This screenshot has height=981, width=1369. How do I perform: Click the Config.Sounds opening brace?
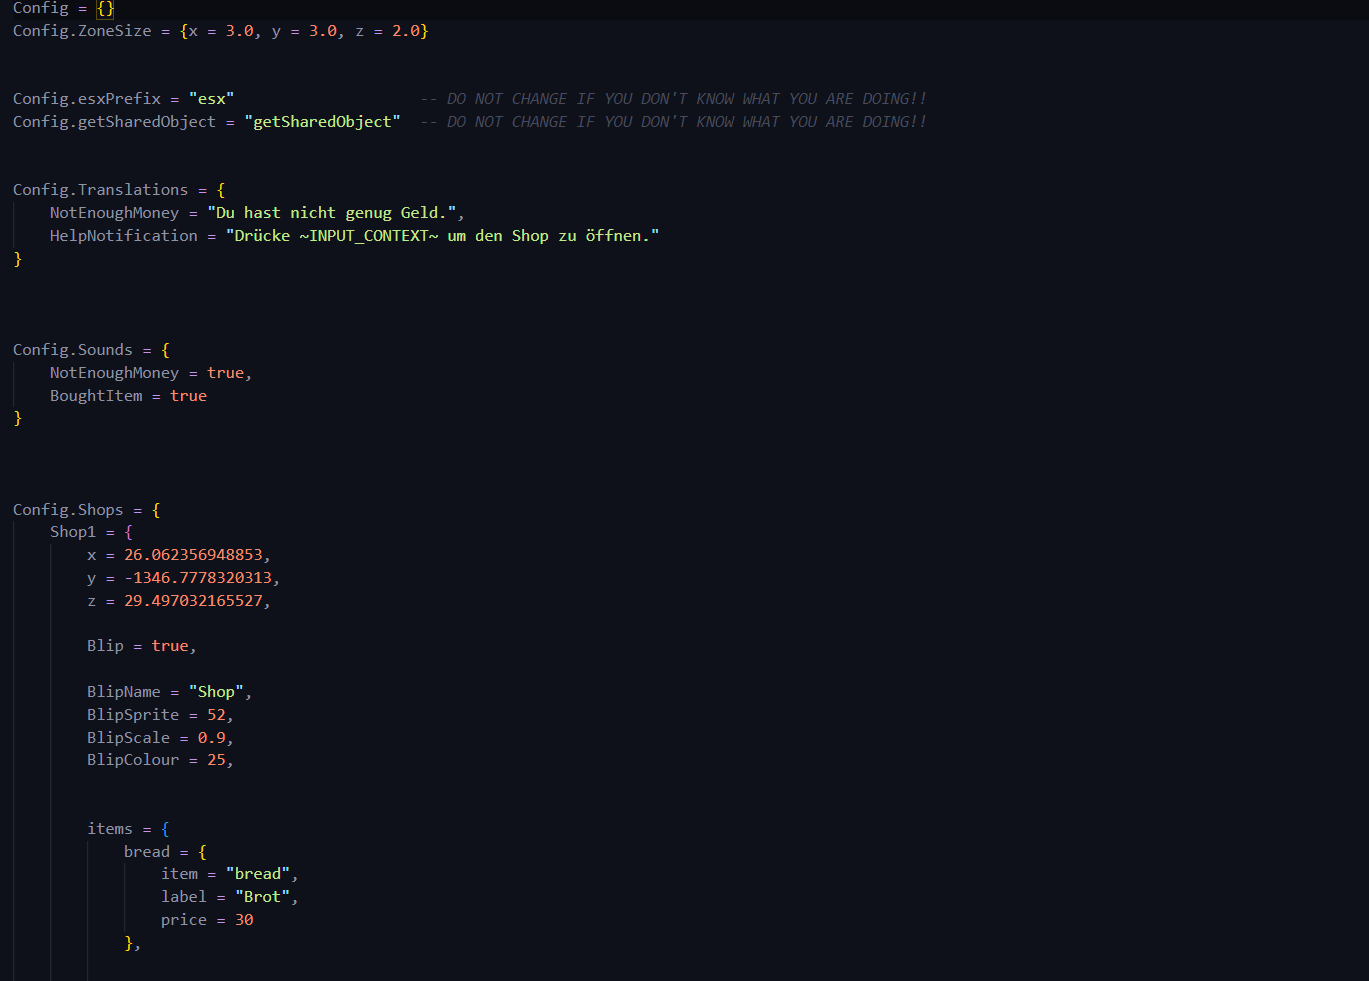tap(165, 350)
